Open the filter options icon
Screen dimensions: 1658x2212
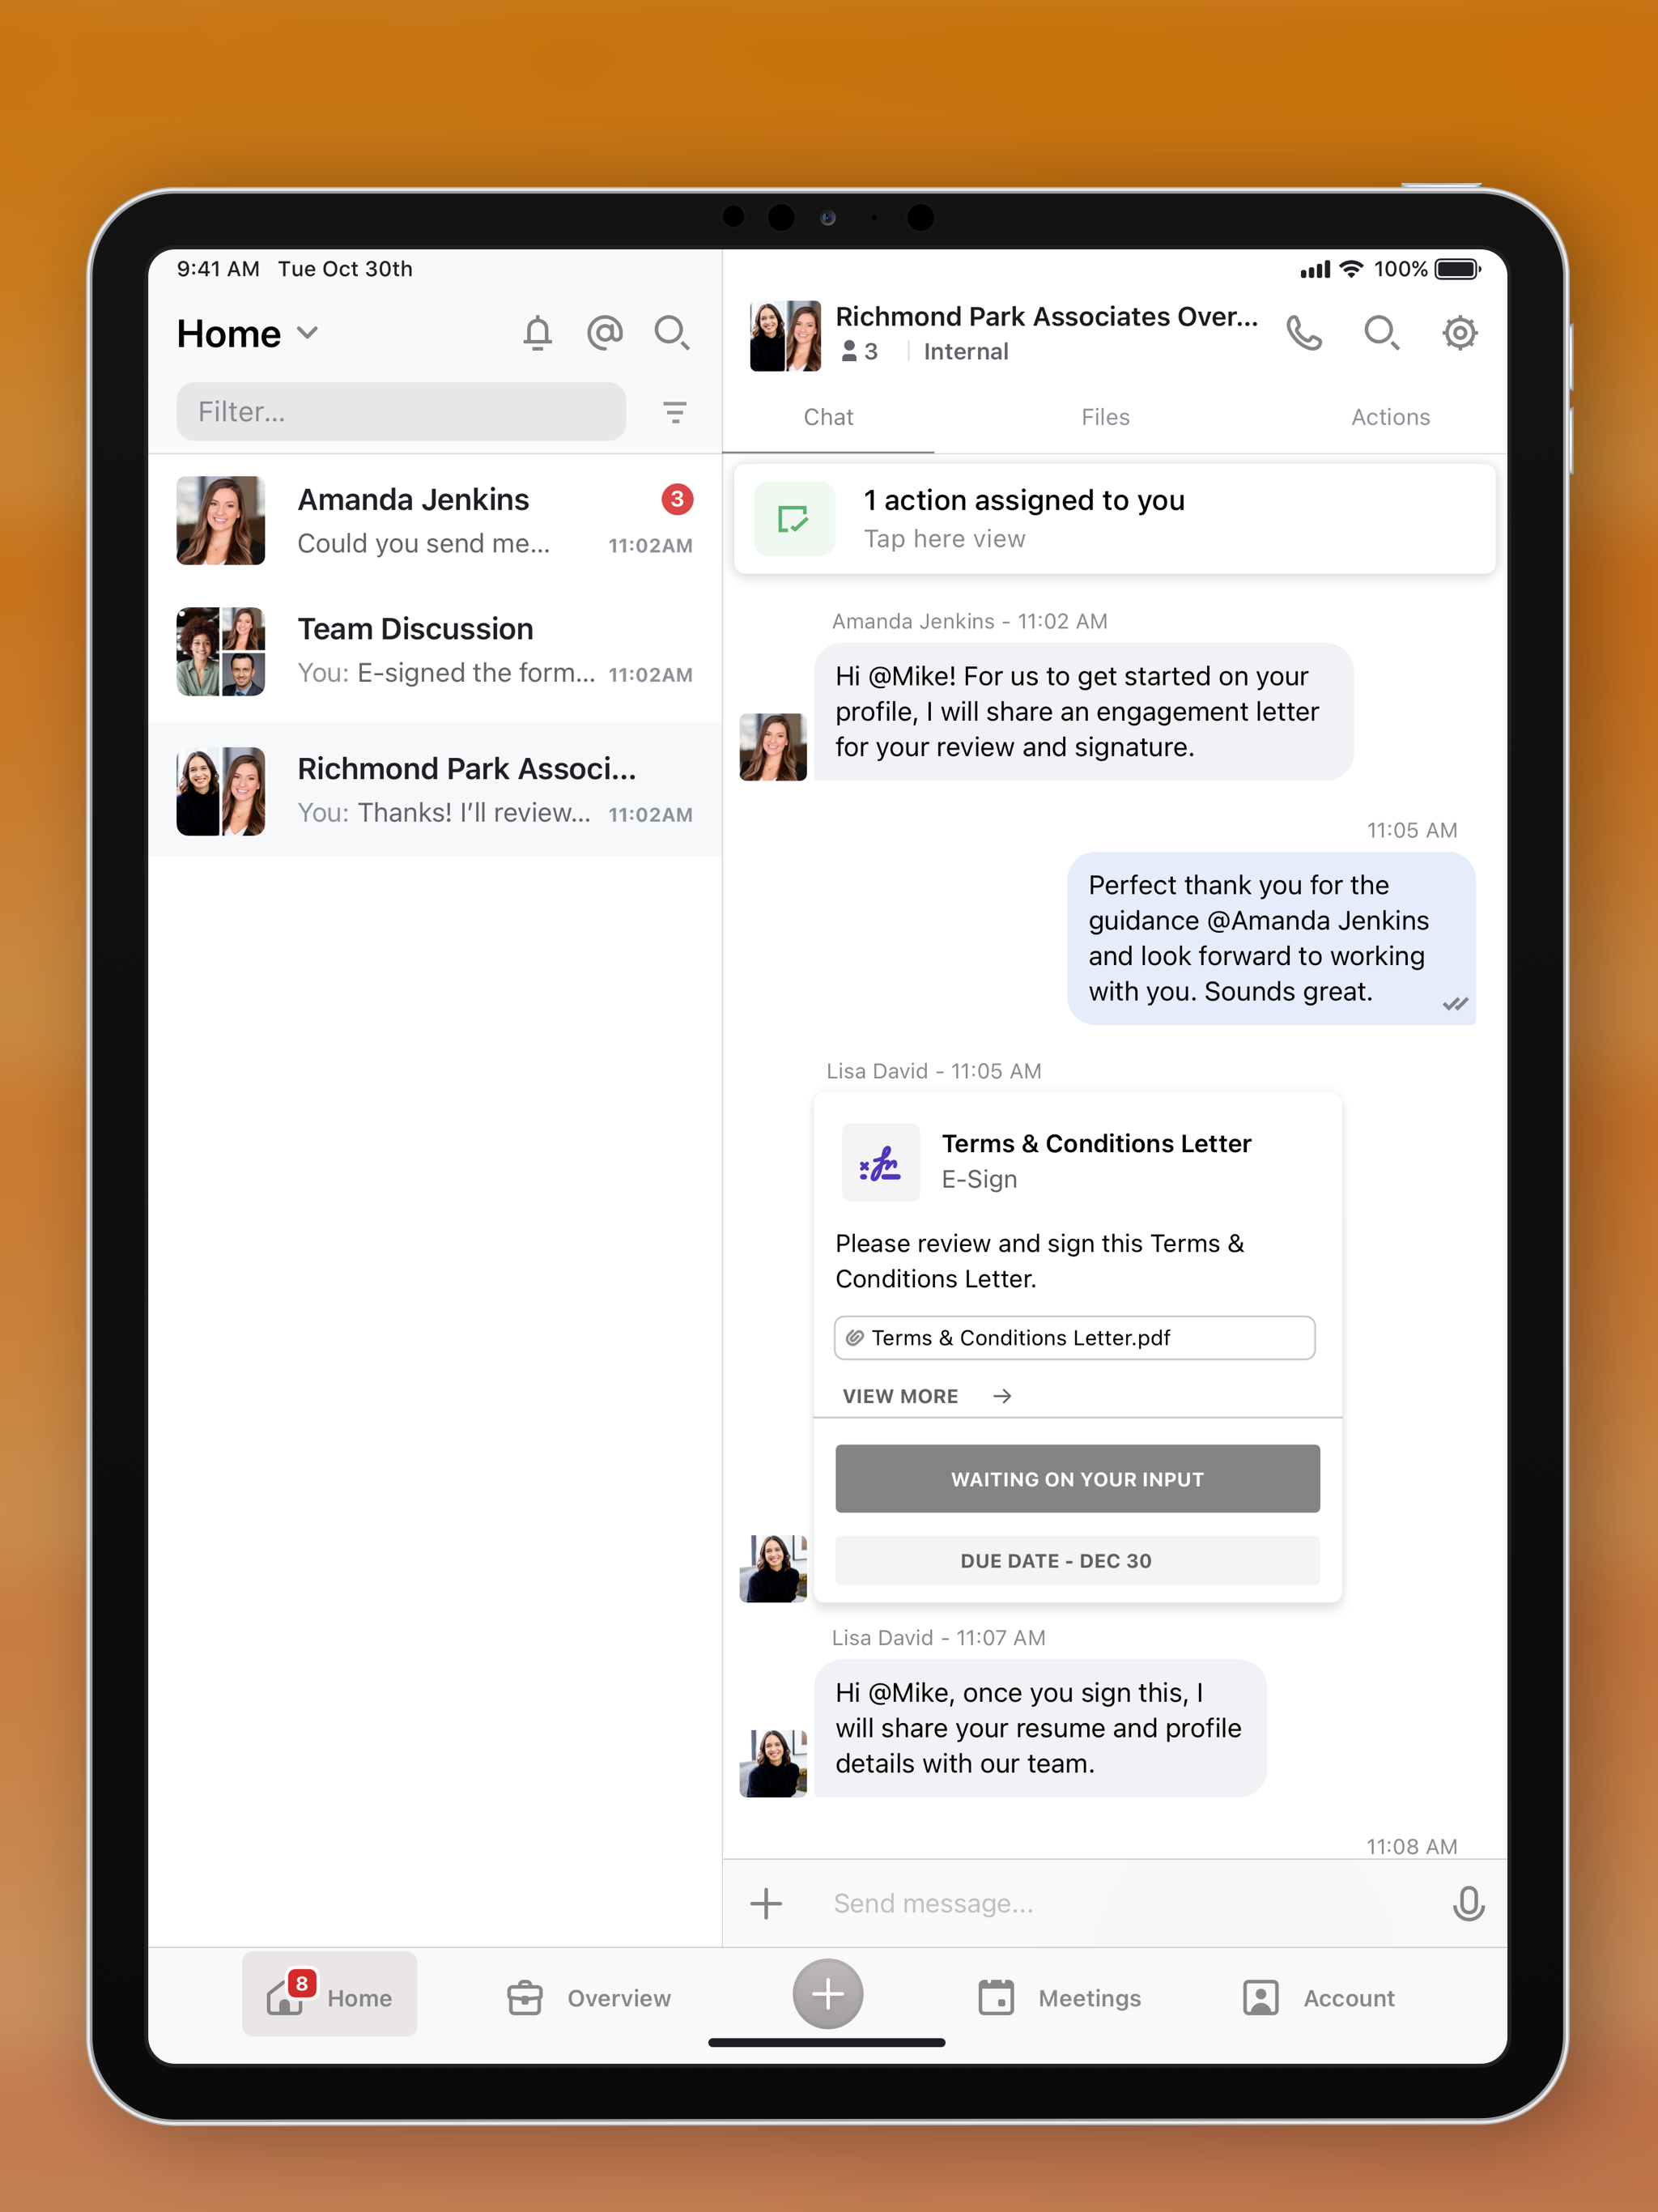coord(675,412)
